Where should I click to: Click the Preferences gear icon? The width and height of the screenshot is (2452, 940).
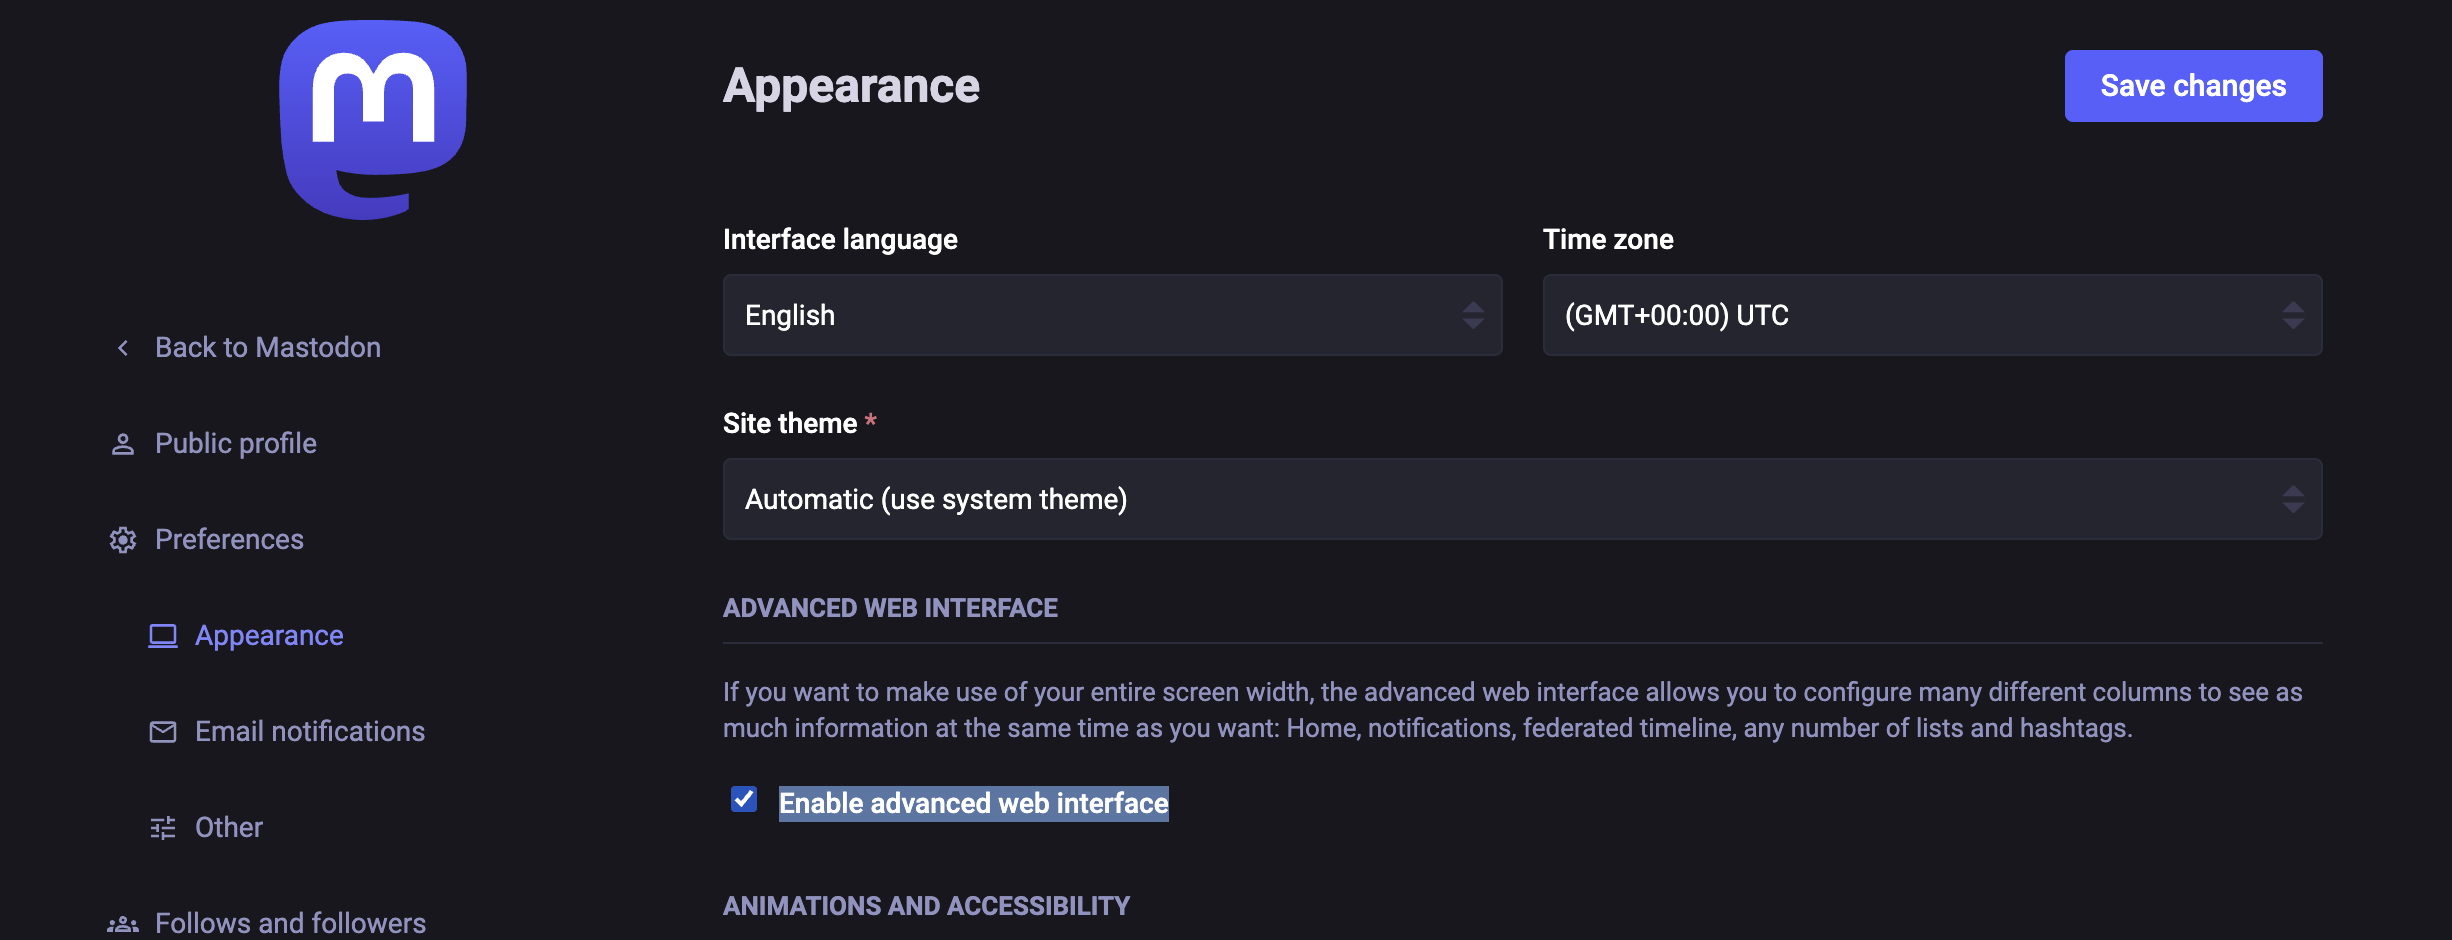click(x=122, y=539)
